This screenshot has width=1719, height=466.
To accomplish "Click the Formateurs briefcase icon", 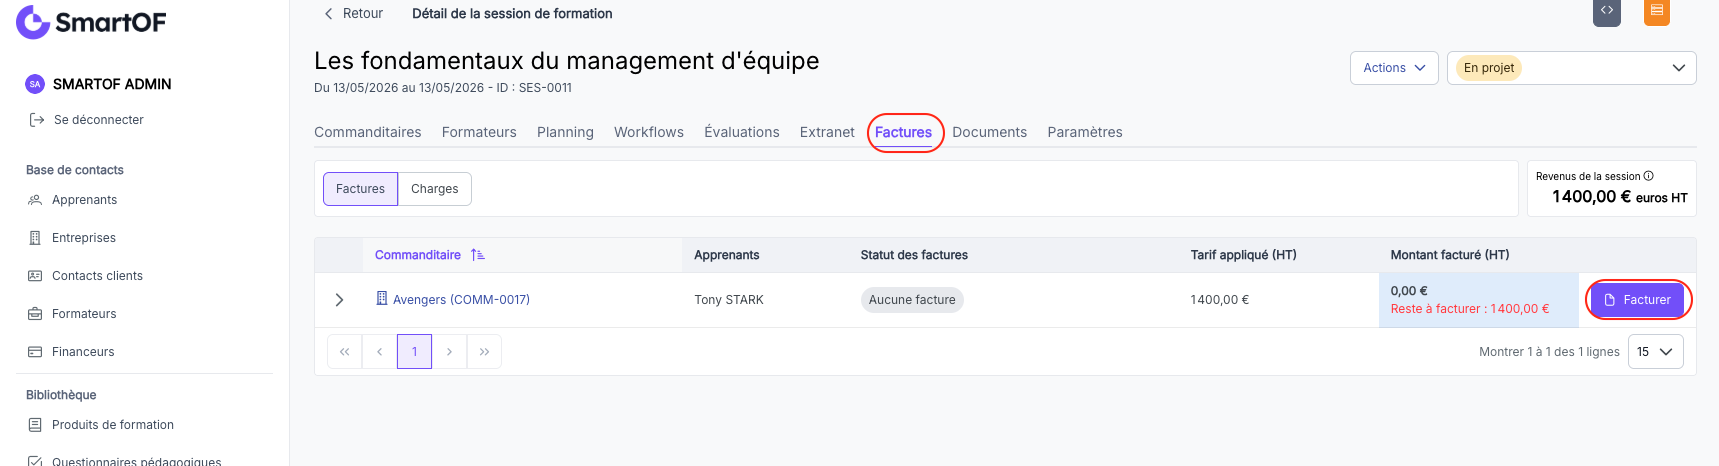I will tap(35, 314).
